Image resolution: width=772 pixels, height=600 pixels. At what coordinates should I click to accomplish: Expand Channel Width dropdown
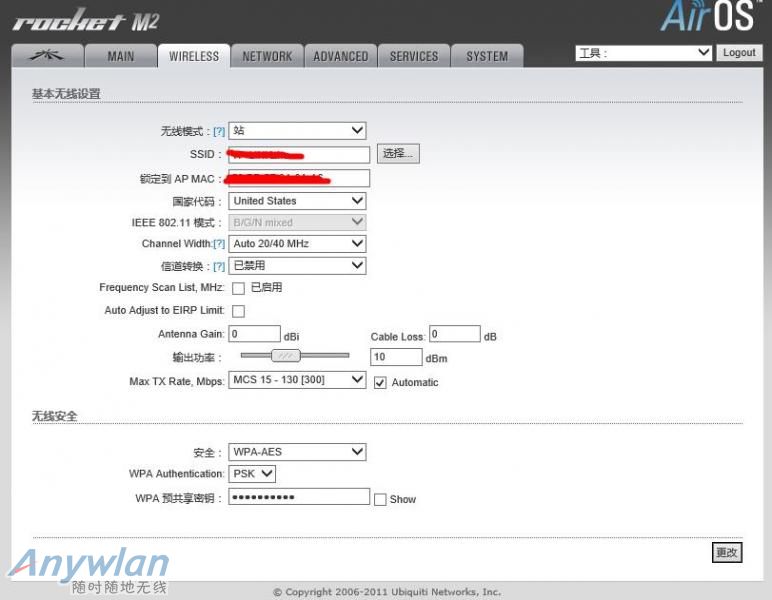[x=297, y=243]
